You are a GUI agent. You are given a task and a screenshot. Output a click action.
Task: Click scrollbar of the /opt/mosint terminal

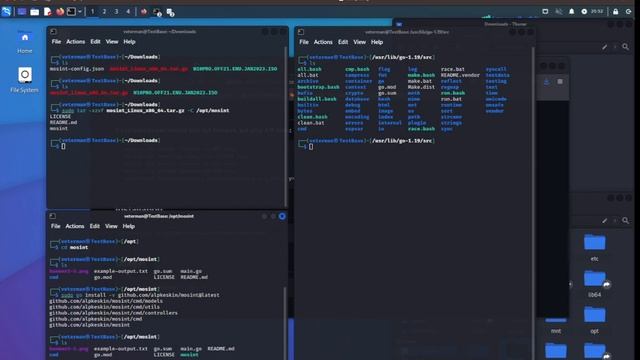[286, 322]
